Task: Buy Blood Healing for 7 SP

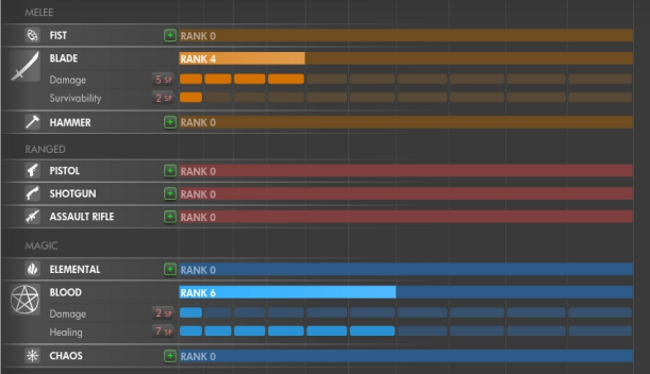Action: (x=163, y=331)
